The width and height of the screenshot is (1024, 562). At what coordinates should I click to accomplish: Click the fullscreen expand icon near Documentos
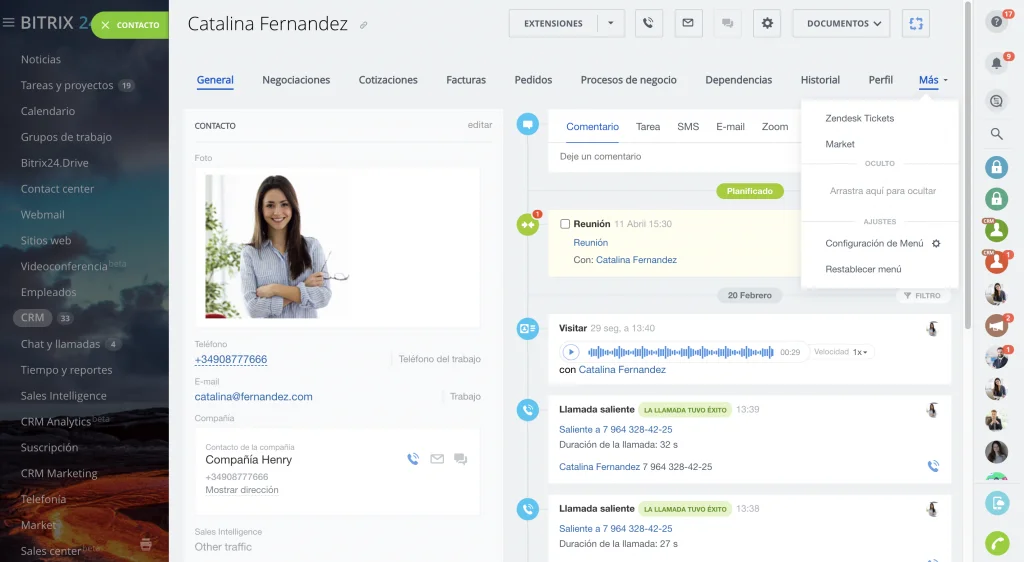(x=915, y=23)
